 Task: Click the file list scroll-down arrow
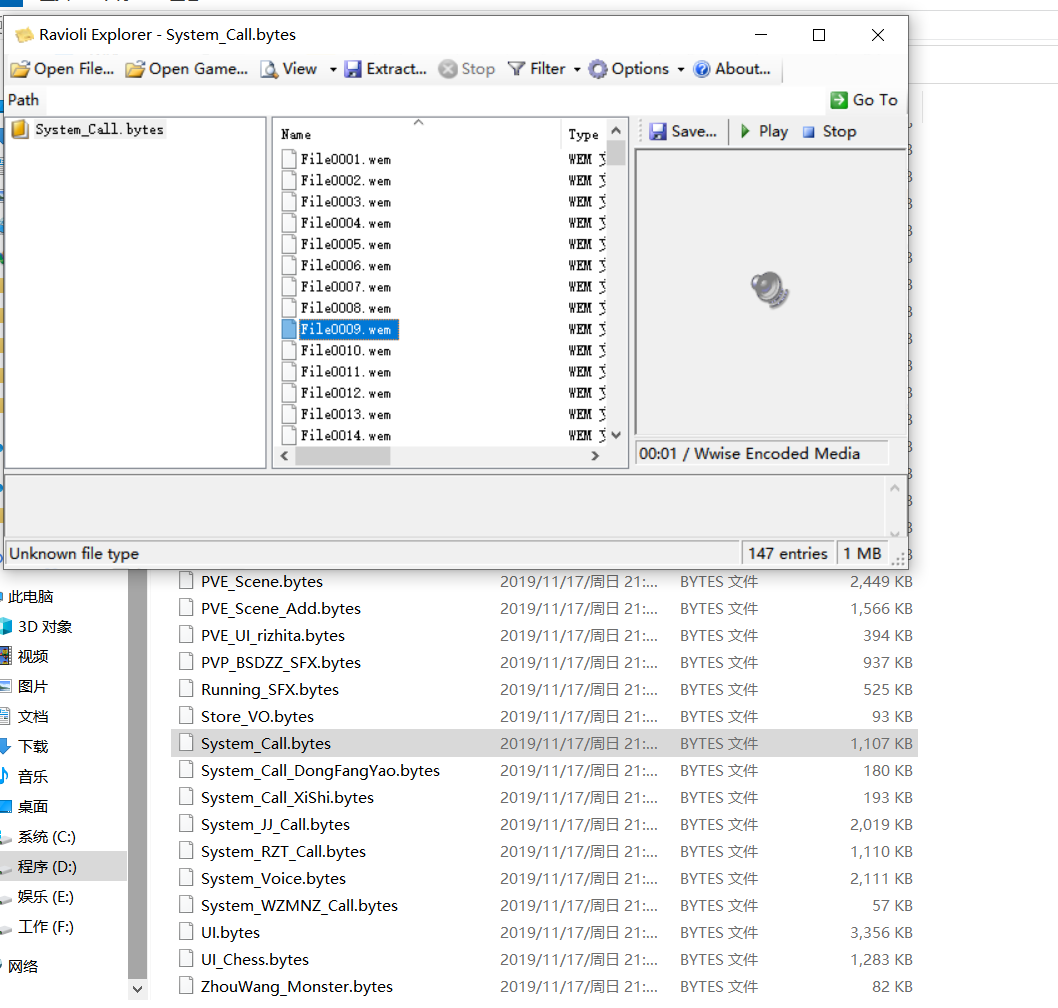click(616, 435)
